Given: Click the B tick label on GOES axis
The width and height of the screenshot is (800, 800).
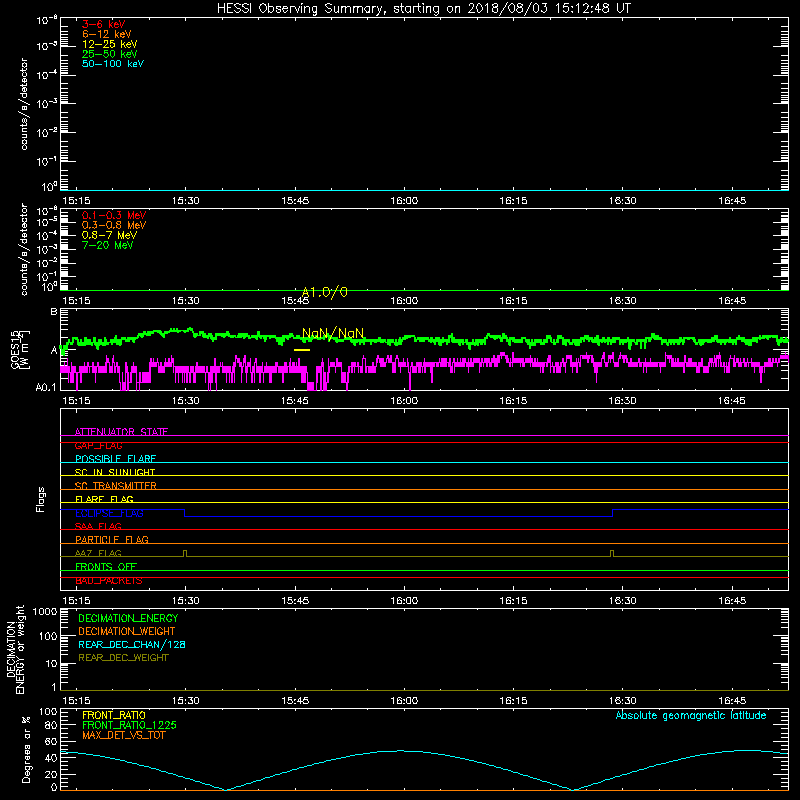Looking at the screenshot, I should (x=54, y=312).
